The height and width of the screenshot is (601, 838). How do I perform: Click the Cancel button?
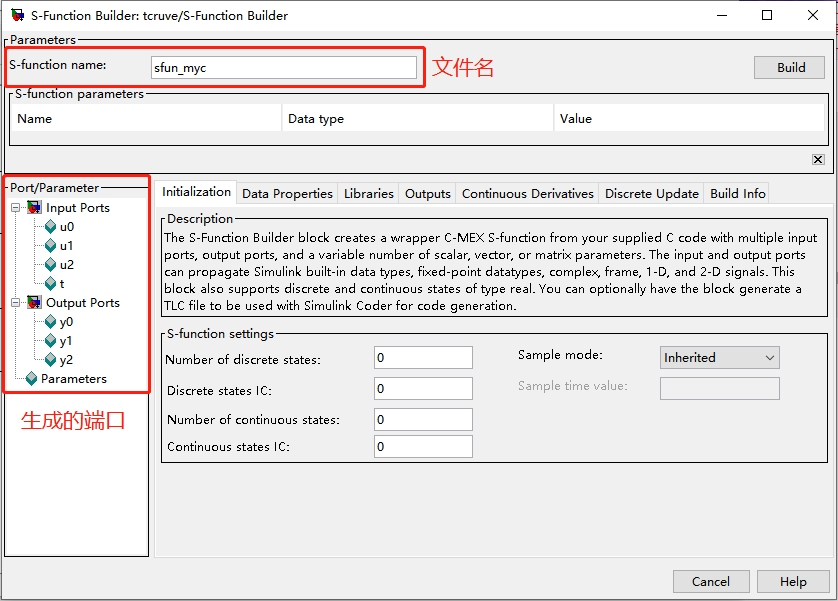(x=711, y=581)
